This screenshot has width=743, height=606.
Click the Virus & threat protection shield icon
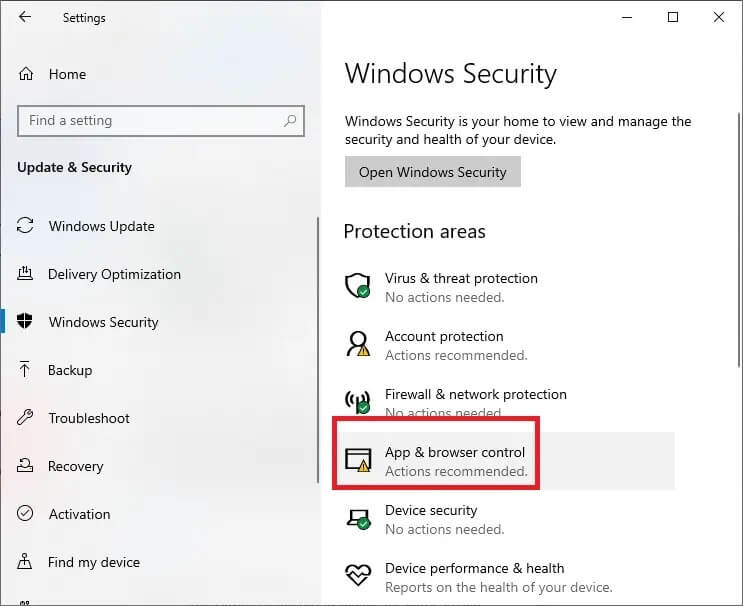[x=358, y=285]
